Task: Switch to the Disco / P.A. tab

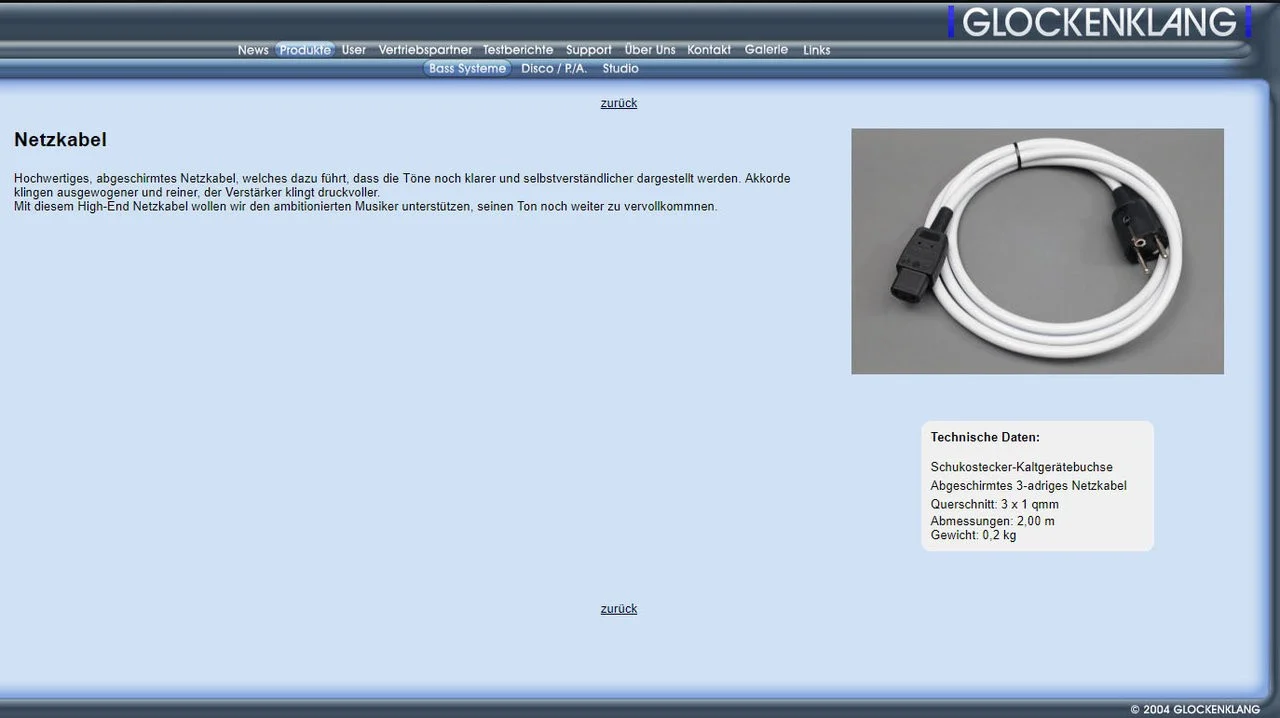Action: (x=554, y=68)
